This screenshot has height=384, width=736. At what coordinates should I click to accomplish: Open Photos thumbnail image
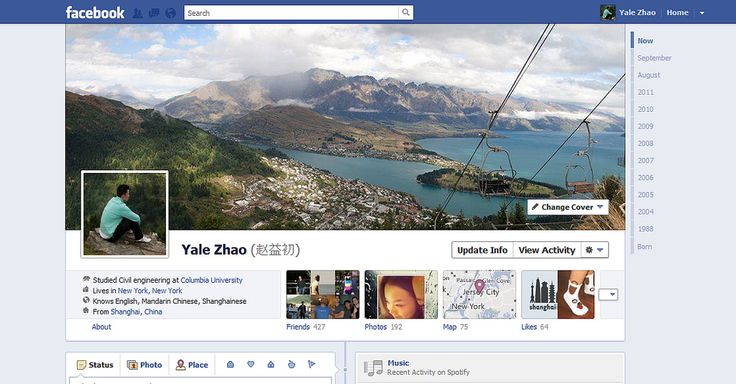point(401,294)
